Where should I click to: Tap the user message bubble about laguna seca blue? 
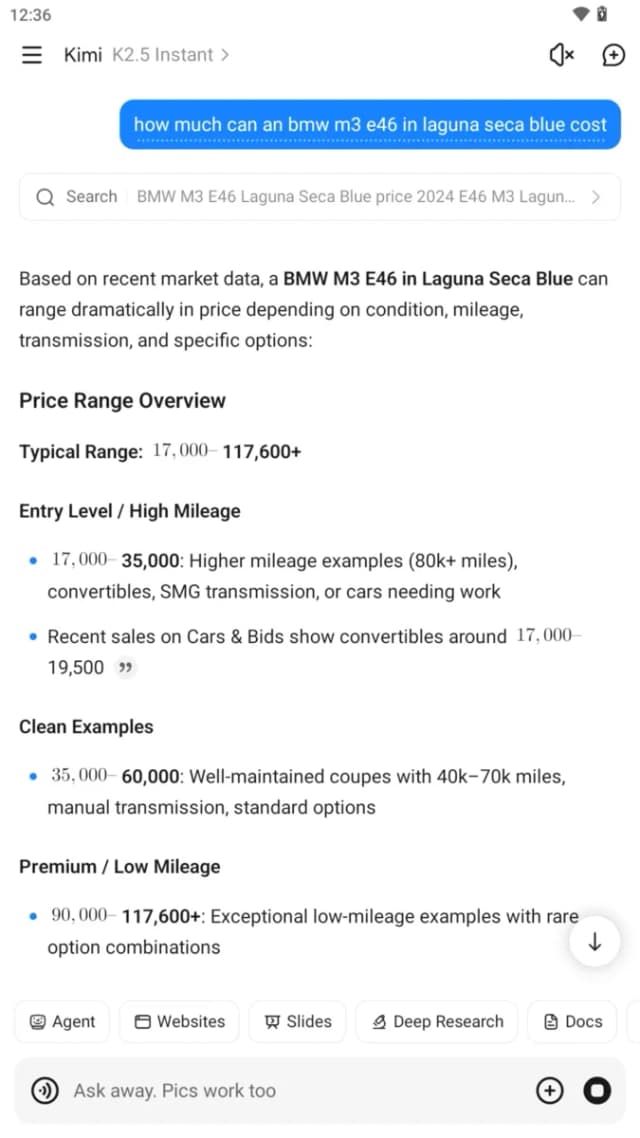point(370,124)
